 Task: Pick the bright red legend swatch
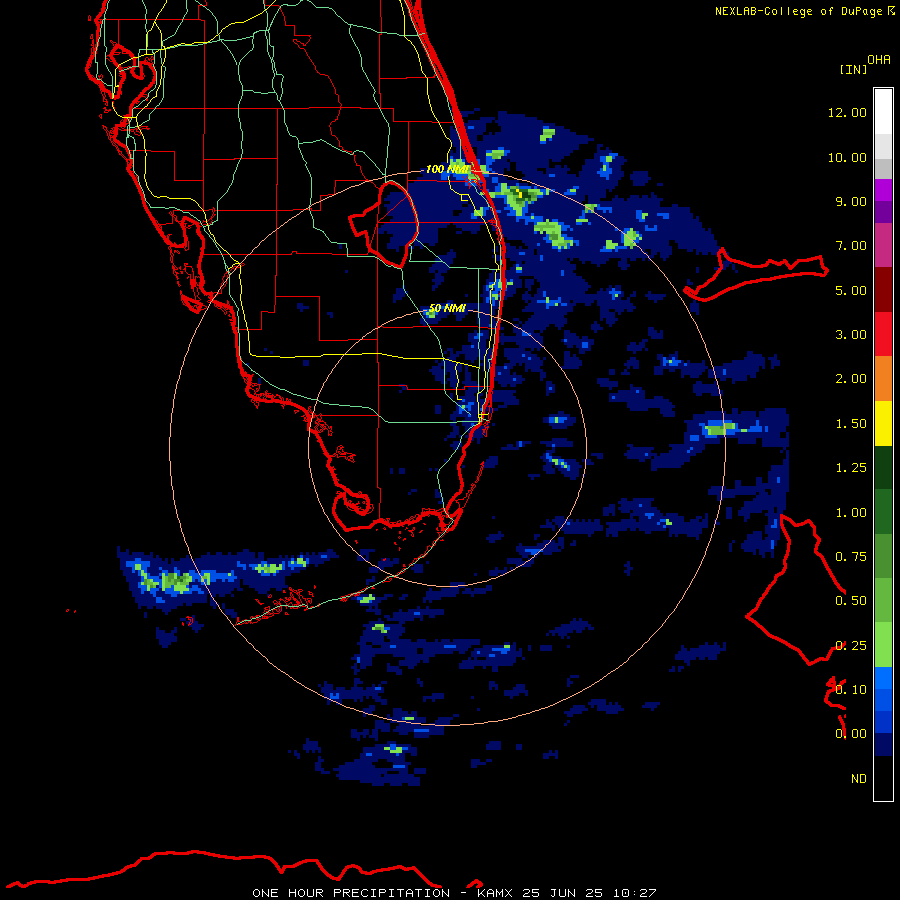(x=883, y=335)
